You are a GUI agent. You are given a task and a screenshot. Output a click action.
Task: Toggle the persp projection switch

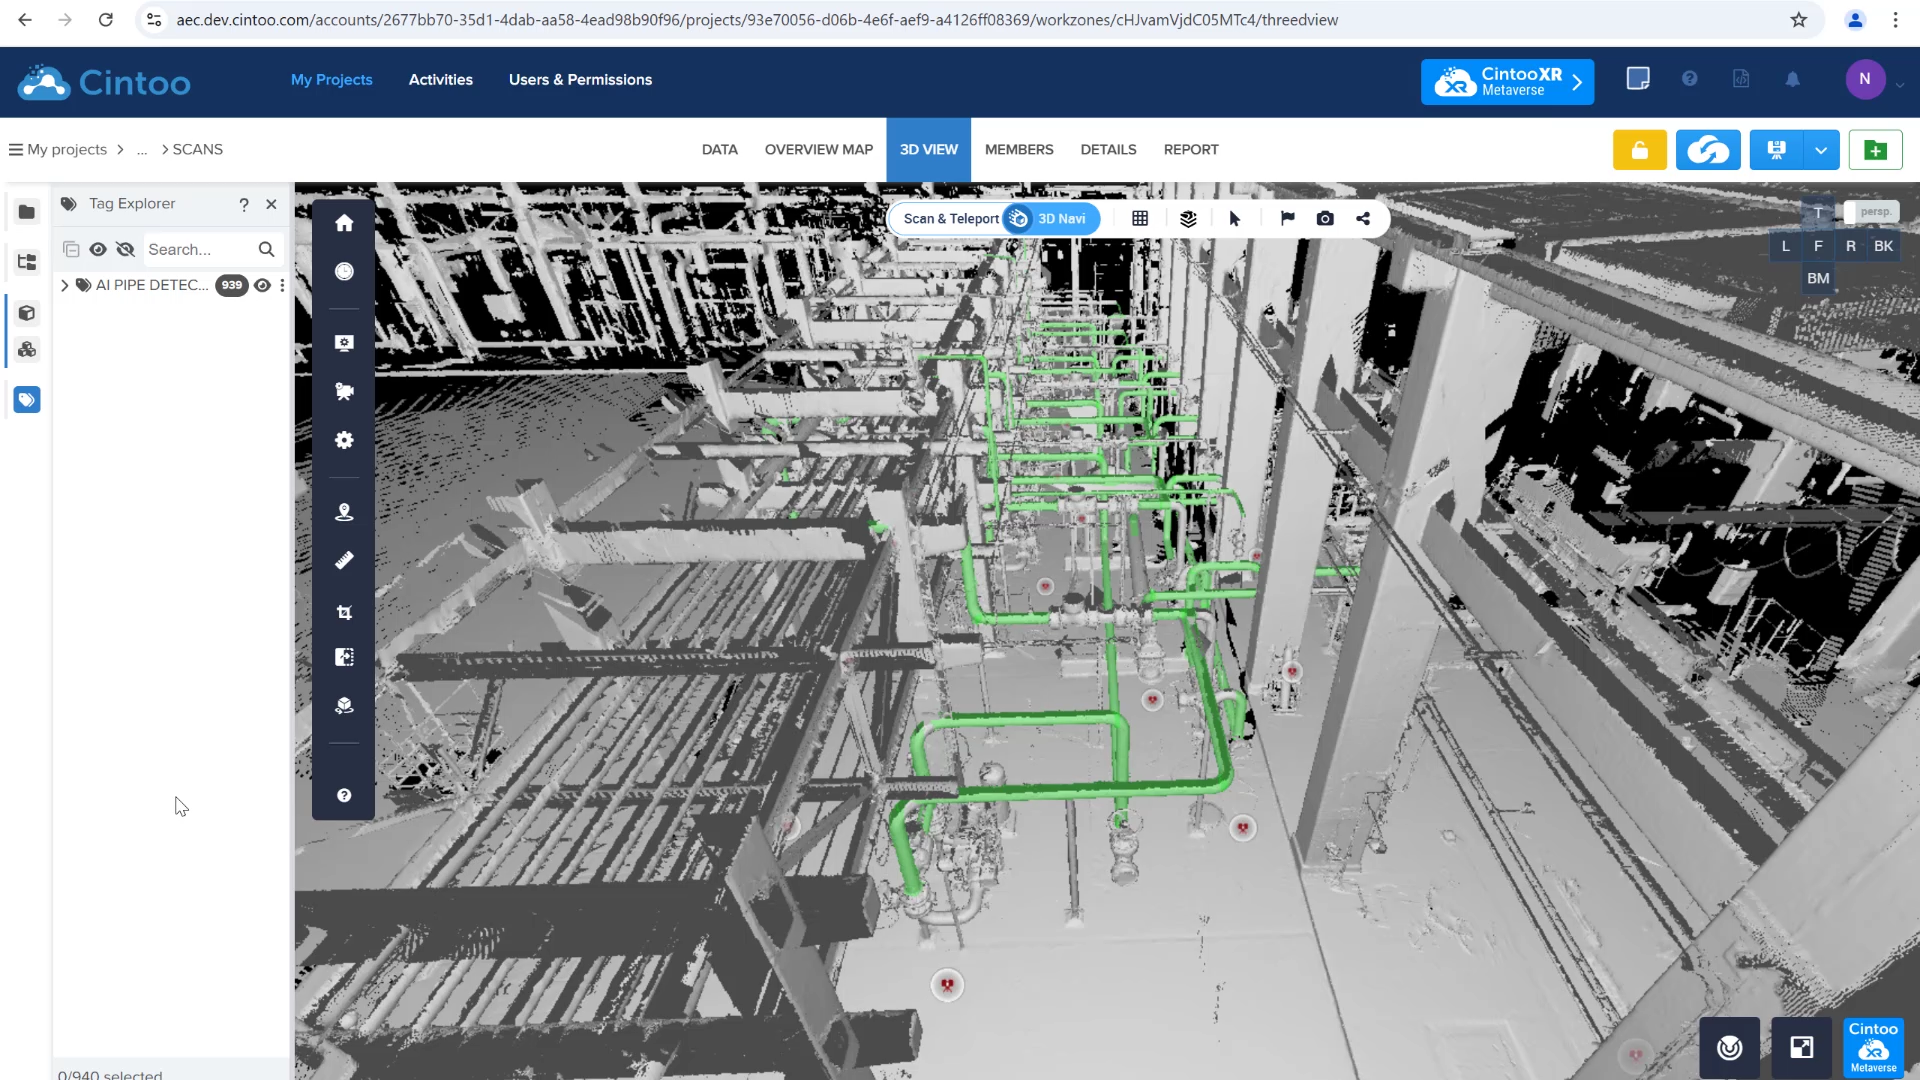point(1870,212)
